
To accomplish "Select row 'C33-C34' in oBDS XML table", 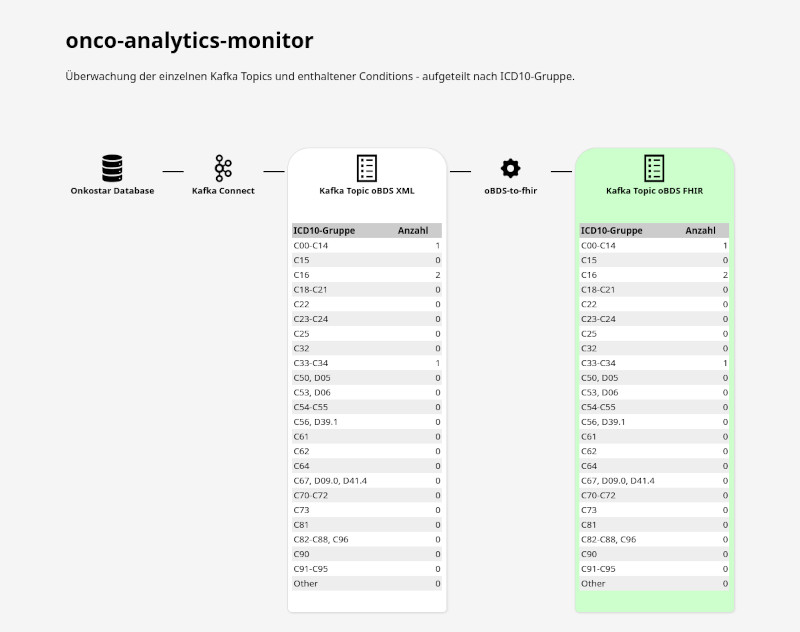I will [x=367, y=363].
